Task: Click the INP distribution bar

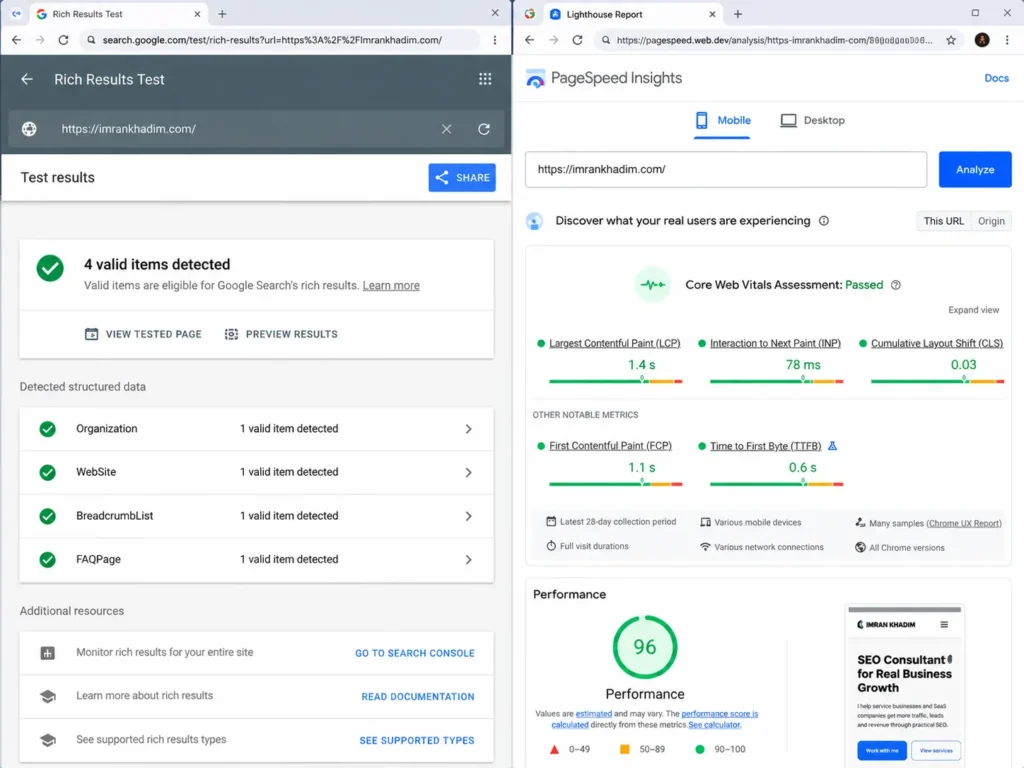Action: point(776,381)
